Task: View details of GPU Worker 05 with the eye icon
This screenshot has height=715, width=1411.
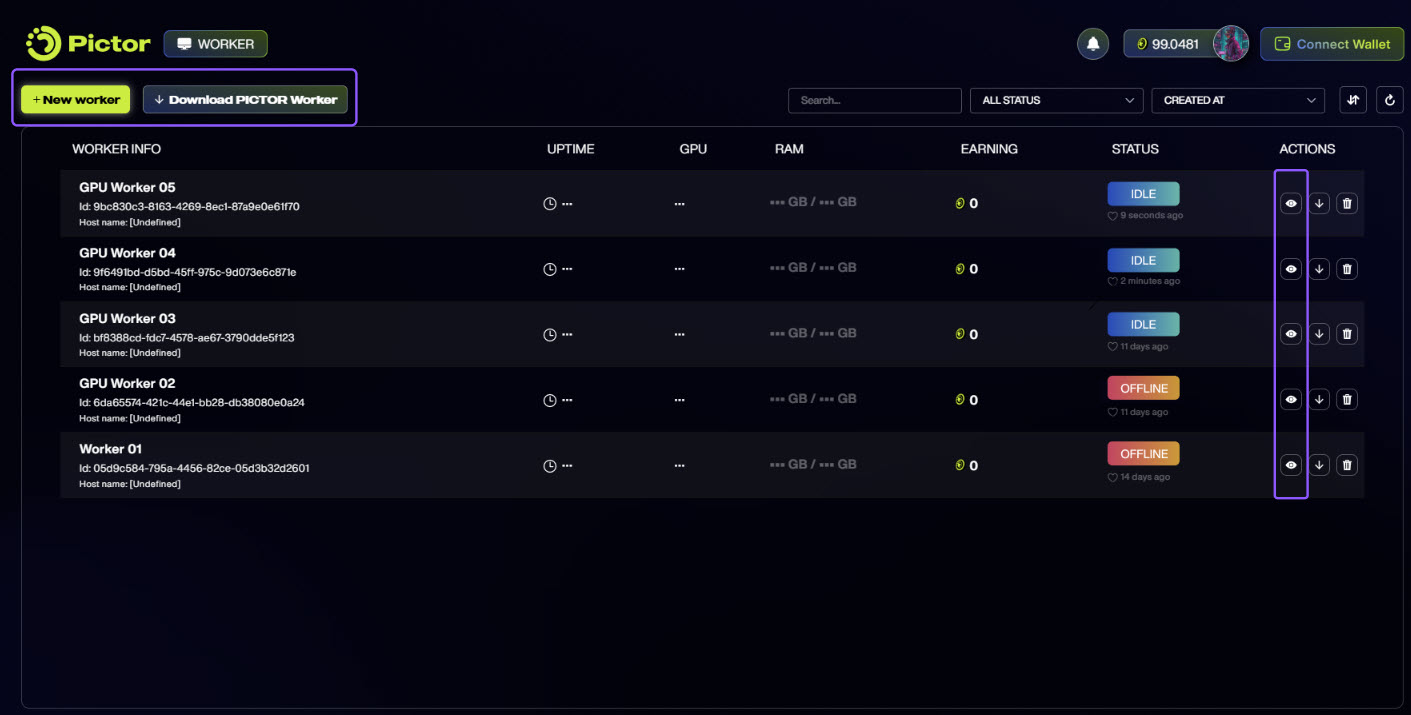Action: (1291, 203)
